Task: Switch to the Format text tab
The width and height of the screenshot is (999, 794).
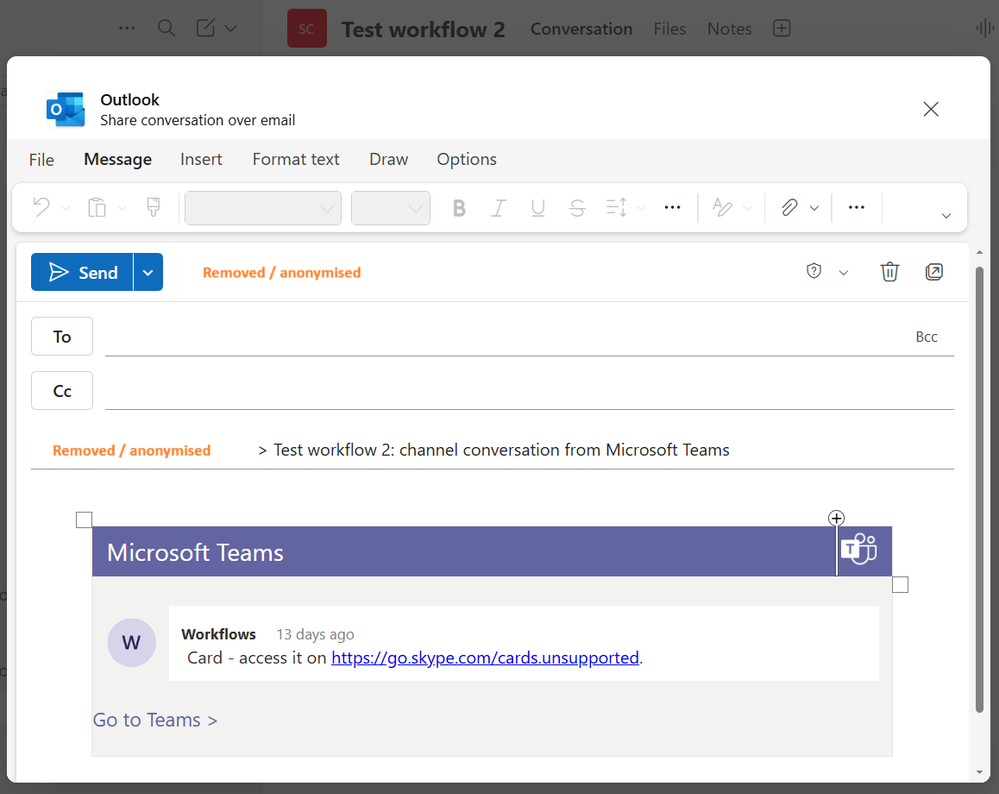Action: 296,159
